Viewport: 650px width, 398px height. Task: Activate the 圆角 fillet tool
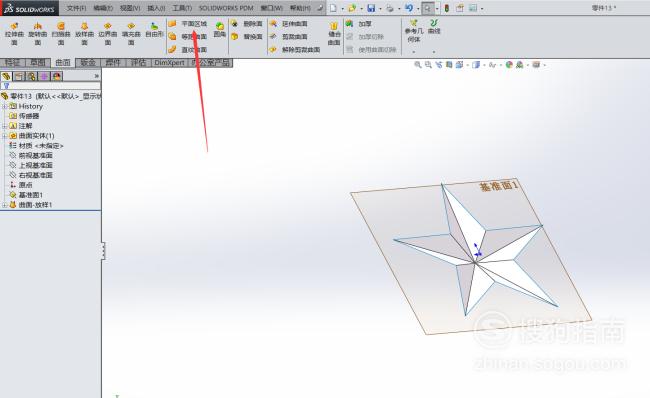[219, 30]
